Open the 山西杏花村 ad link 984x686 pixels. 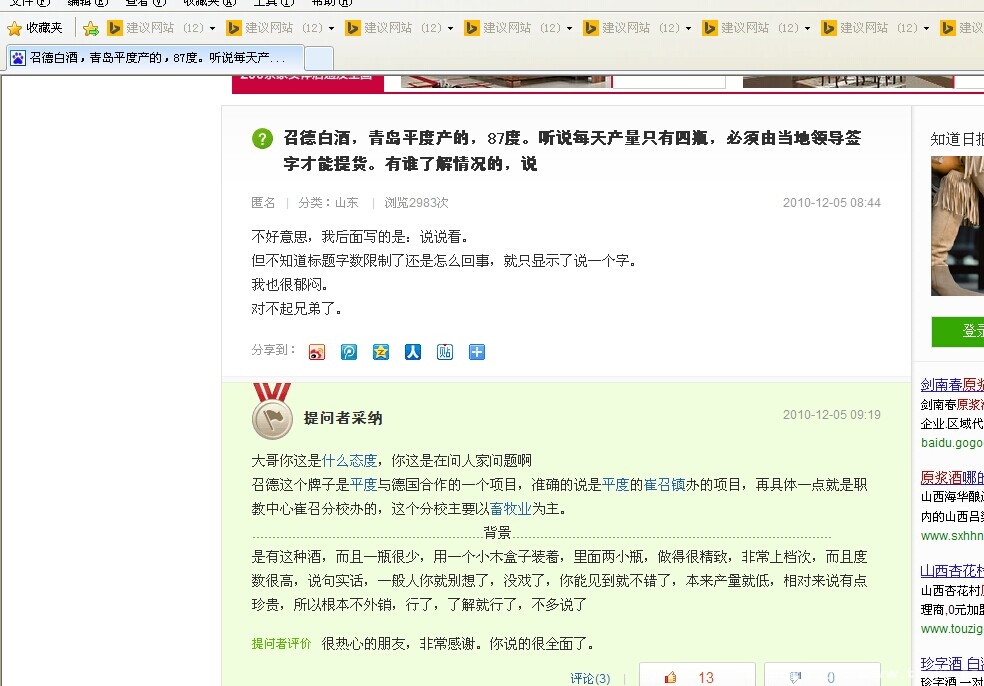[952, 571]
